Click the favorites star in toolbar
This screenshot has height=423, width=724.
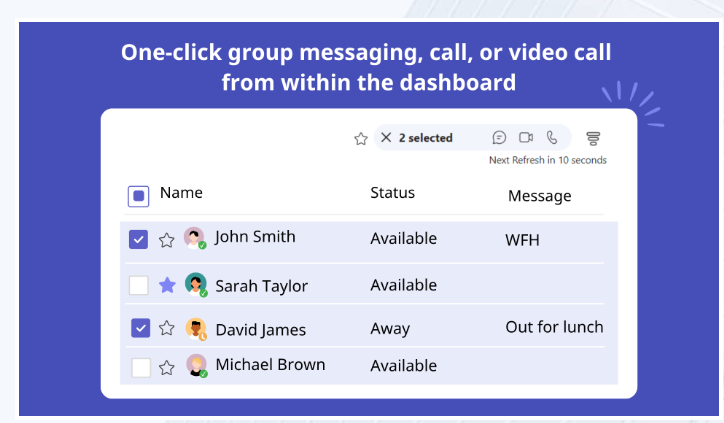[361, 139]
